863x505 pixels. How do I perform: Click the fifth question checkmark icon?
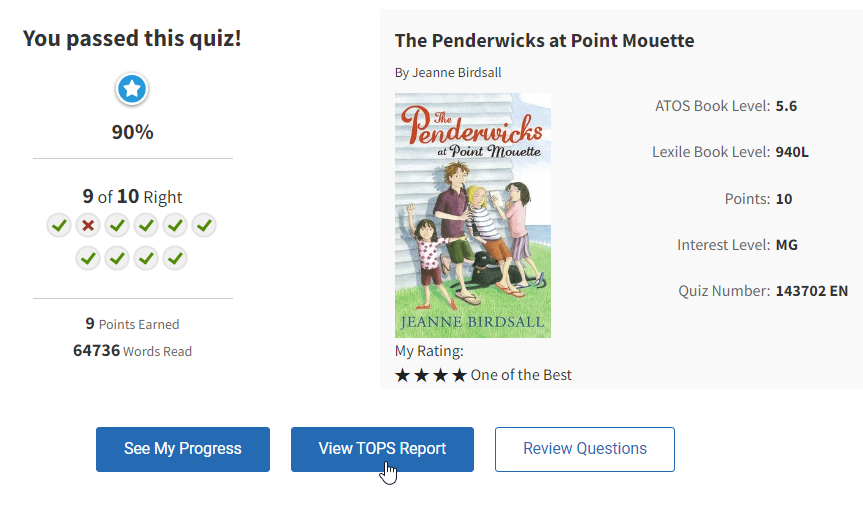click(x=175, y=225)
